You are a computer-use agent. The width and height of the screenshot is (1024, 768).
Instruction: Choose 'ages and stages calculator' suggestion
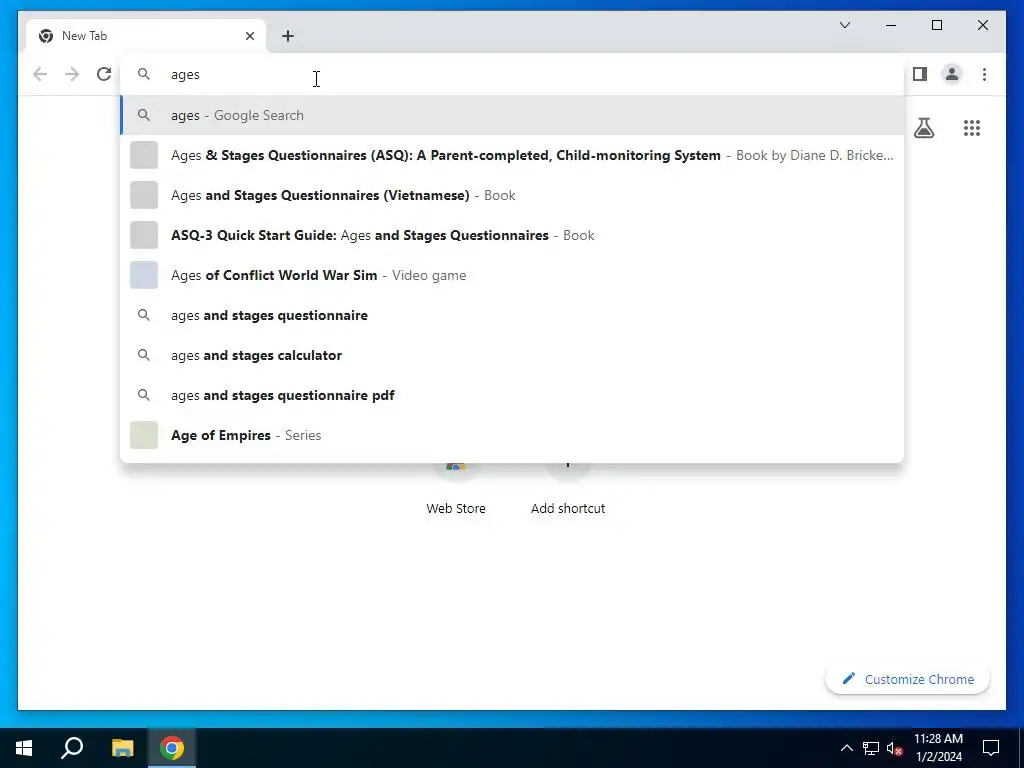pos(513,355)
